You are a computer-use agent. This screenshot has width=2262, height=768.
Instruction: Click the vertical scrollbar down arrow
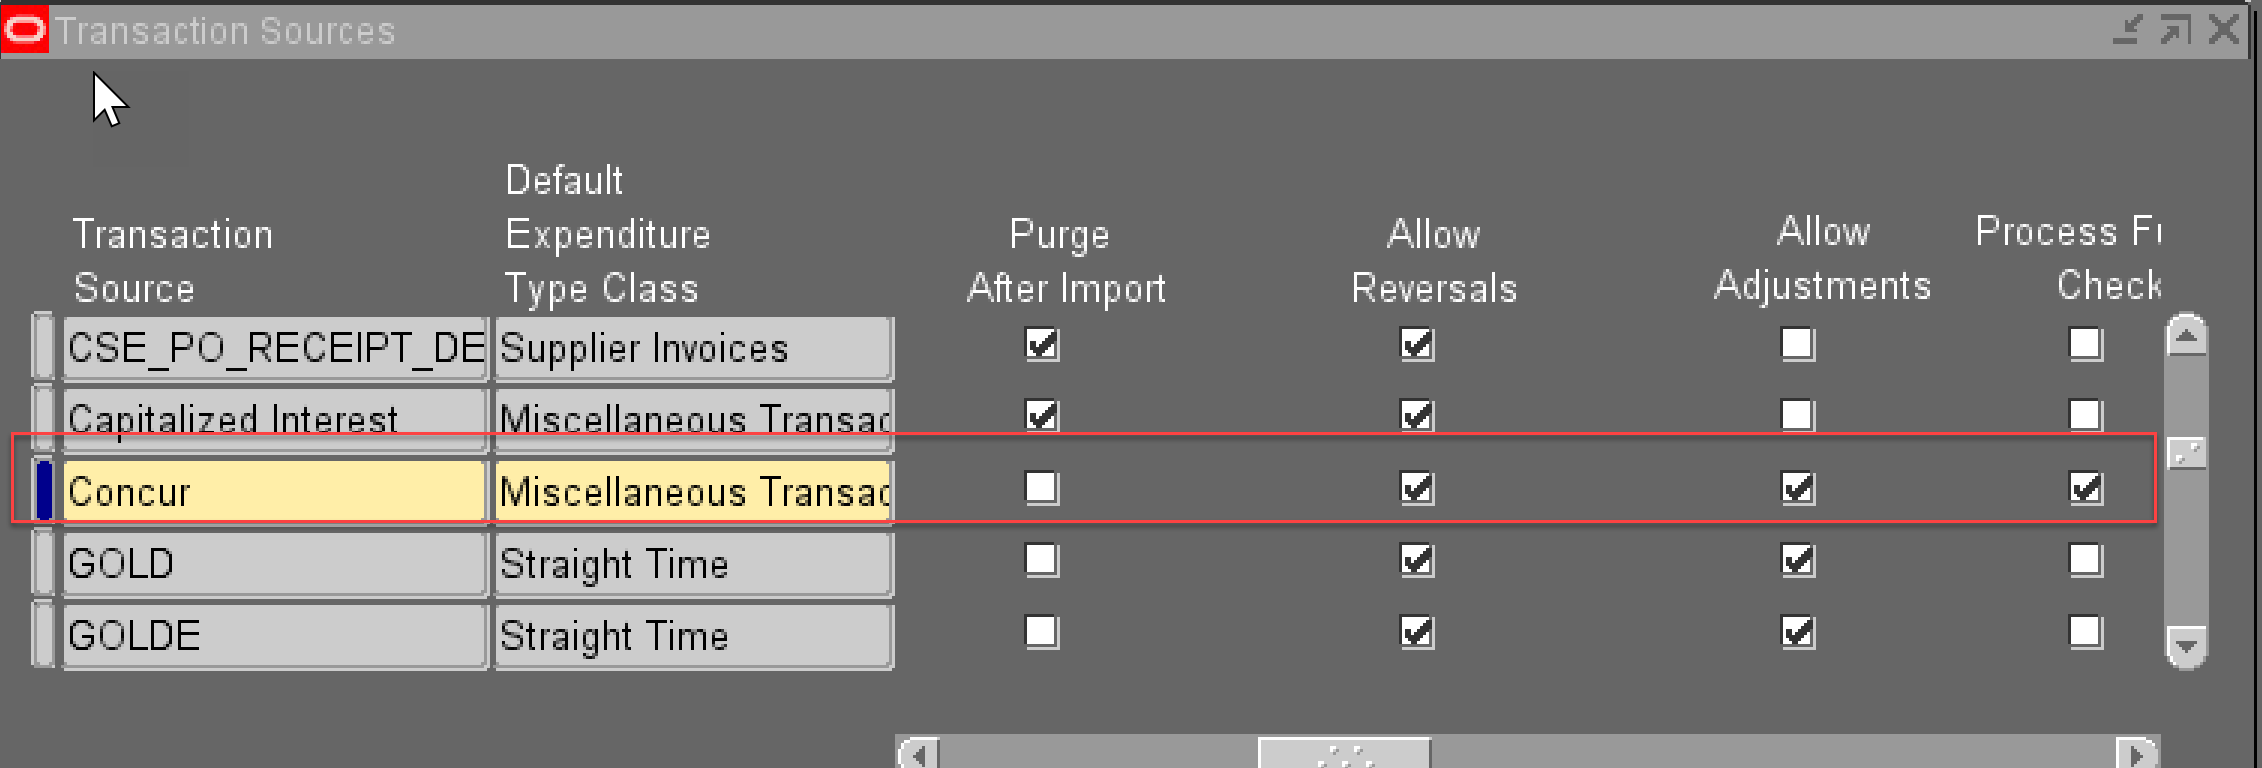(2186, 646)
